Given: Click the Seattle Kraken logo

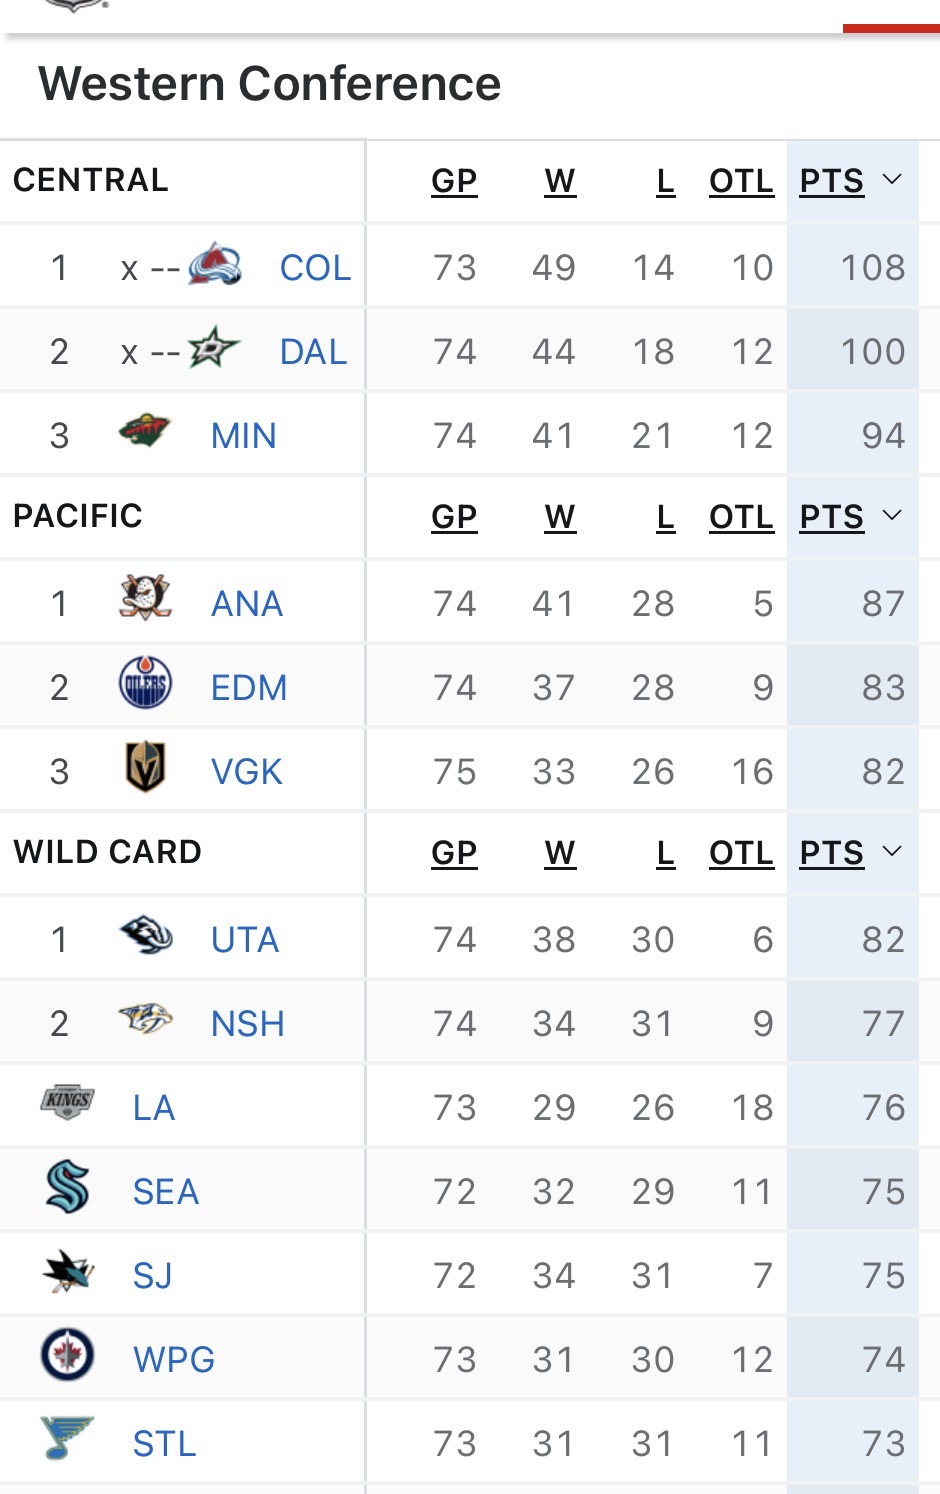Looking at the screenshot, I should click(68, 1188).
